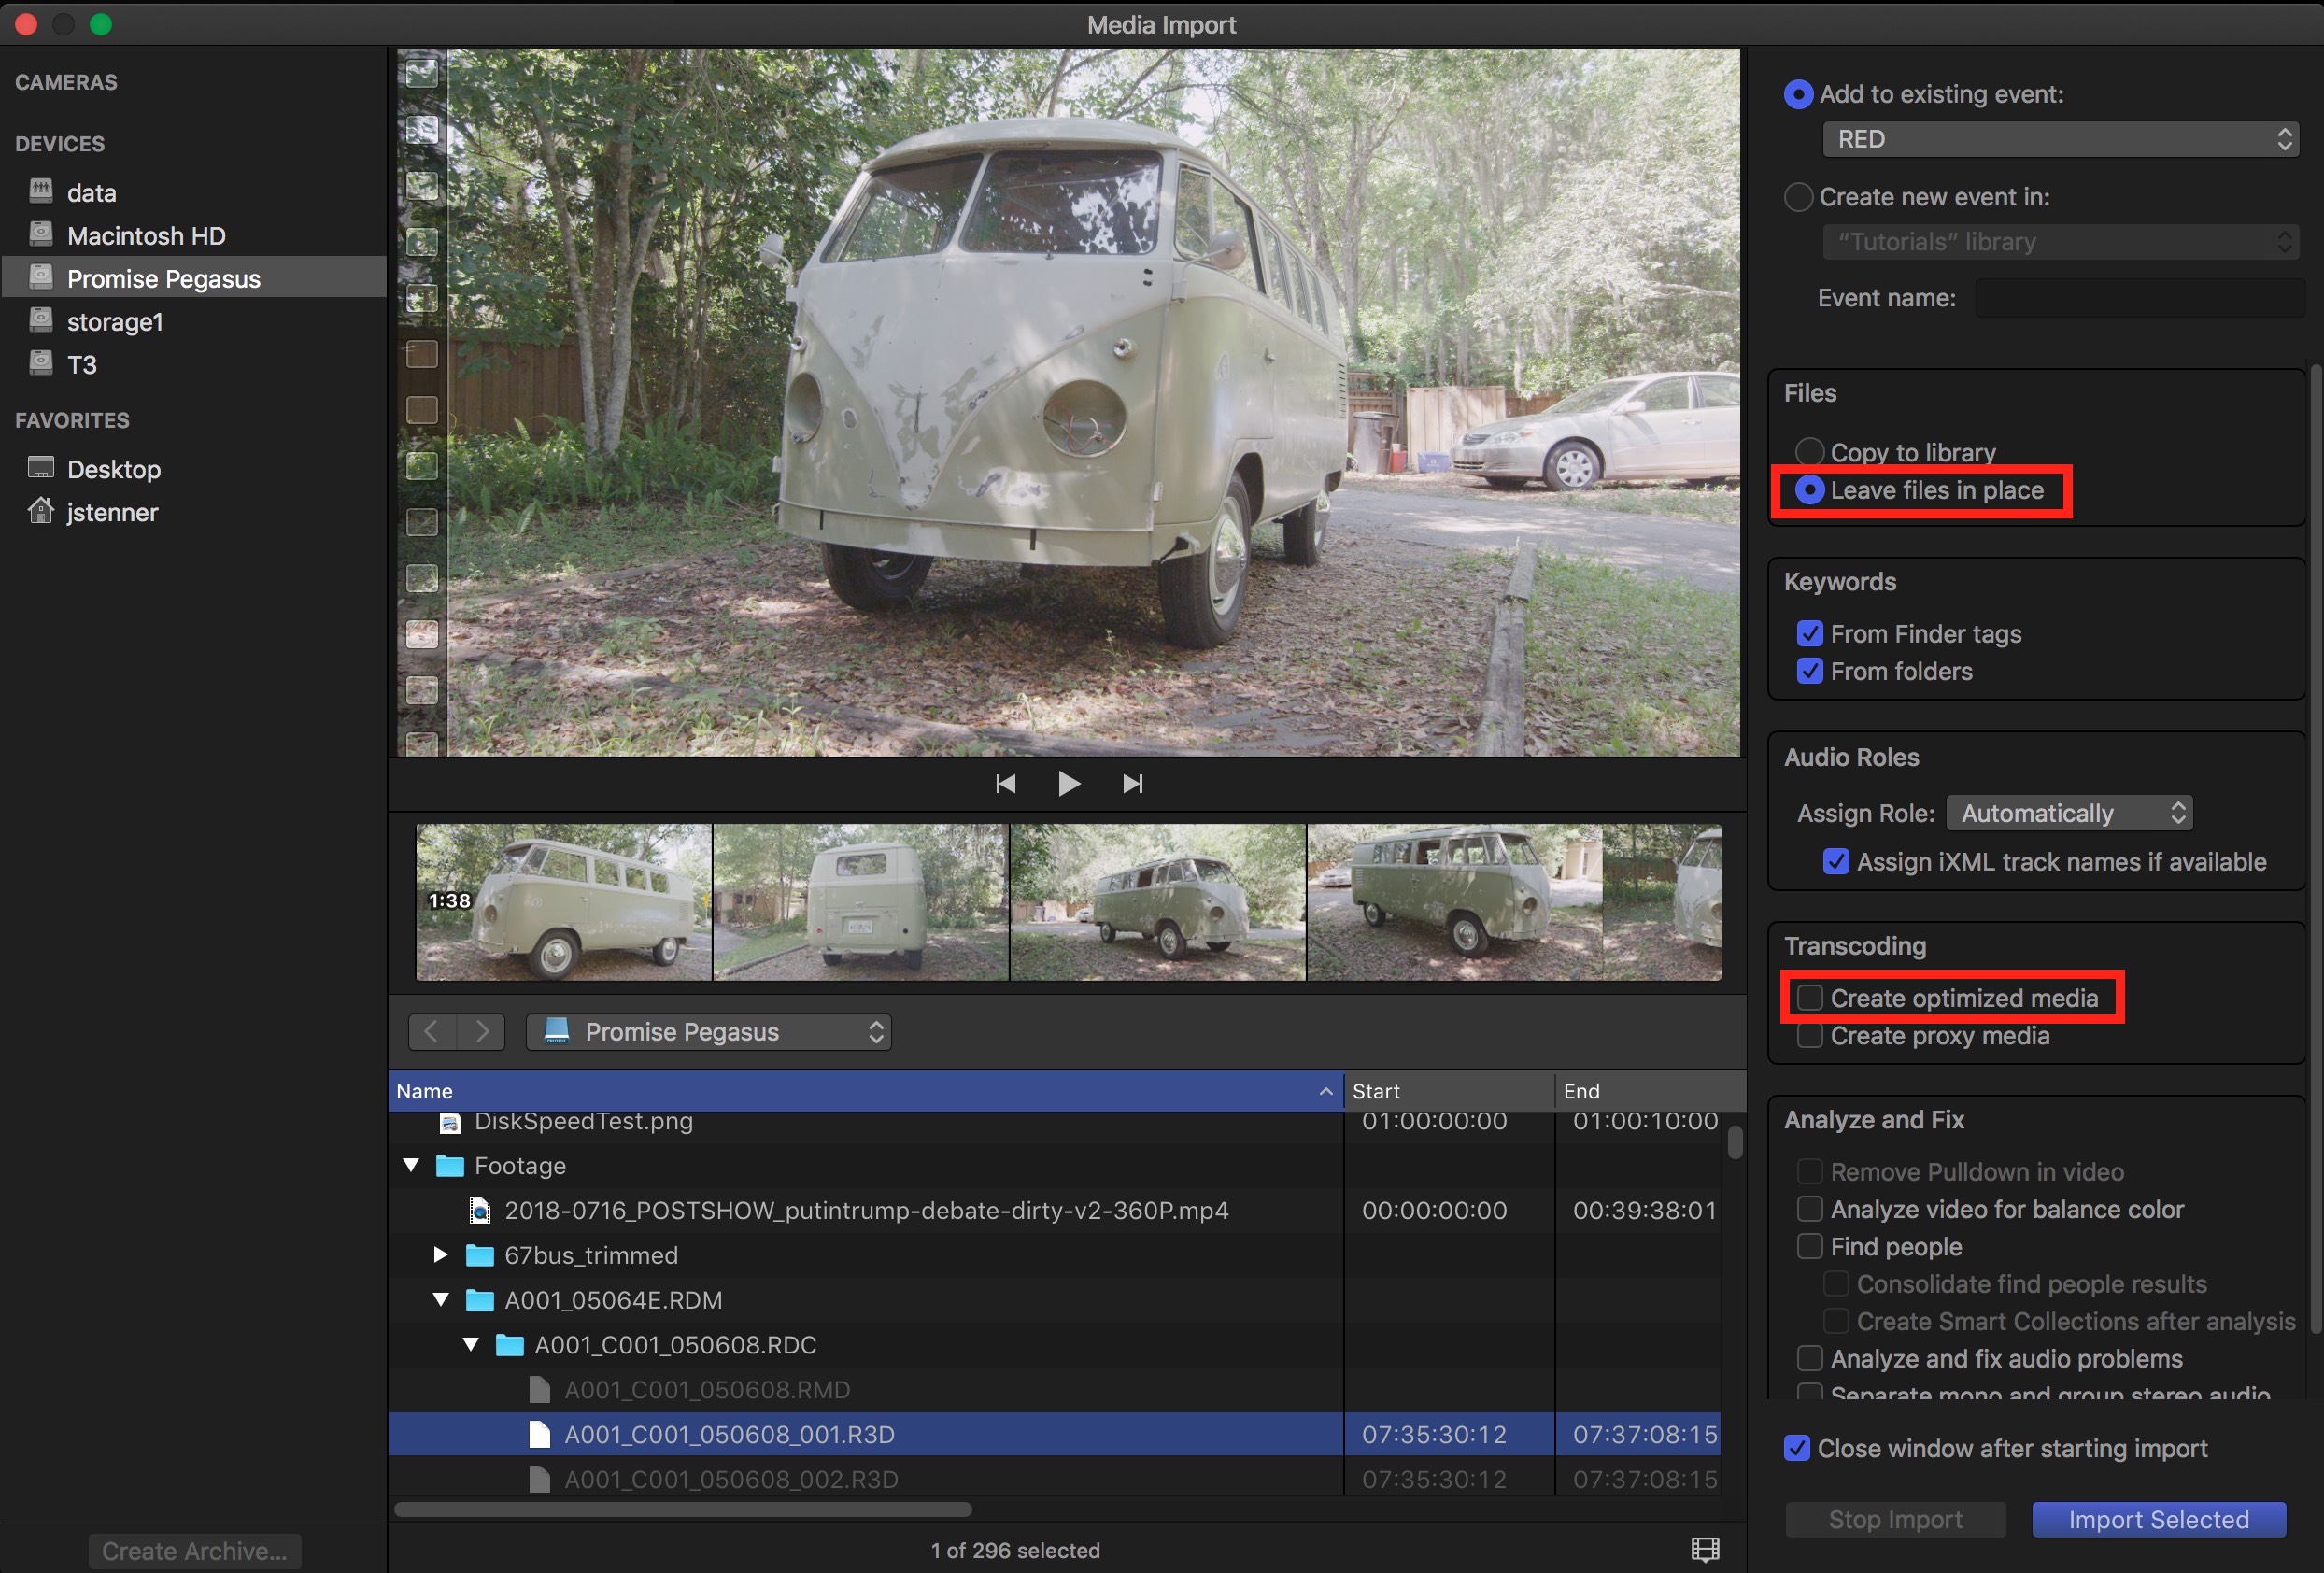The image size is (2324, 1573).
Task: Open the T3 drive in Devices
Action: click(x=81, y=364)
